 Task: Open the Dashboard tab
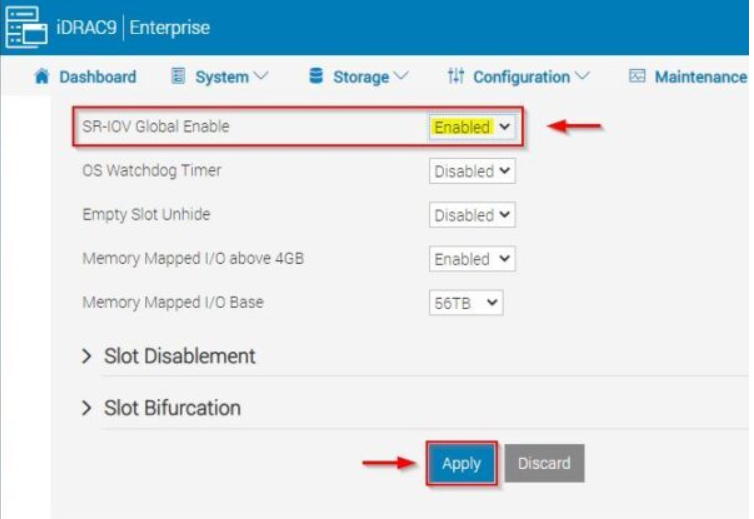click(x=97, y=77)
